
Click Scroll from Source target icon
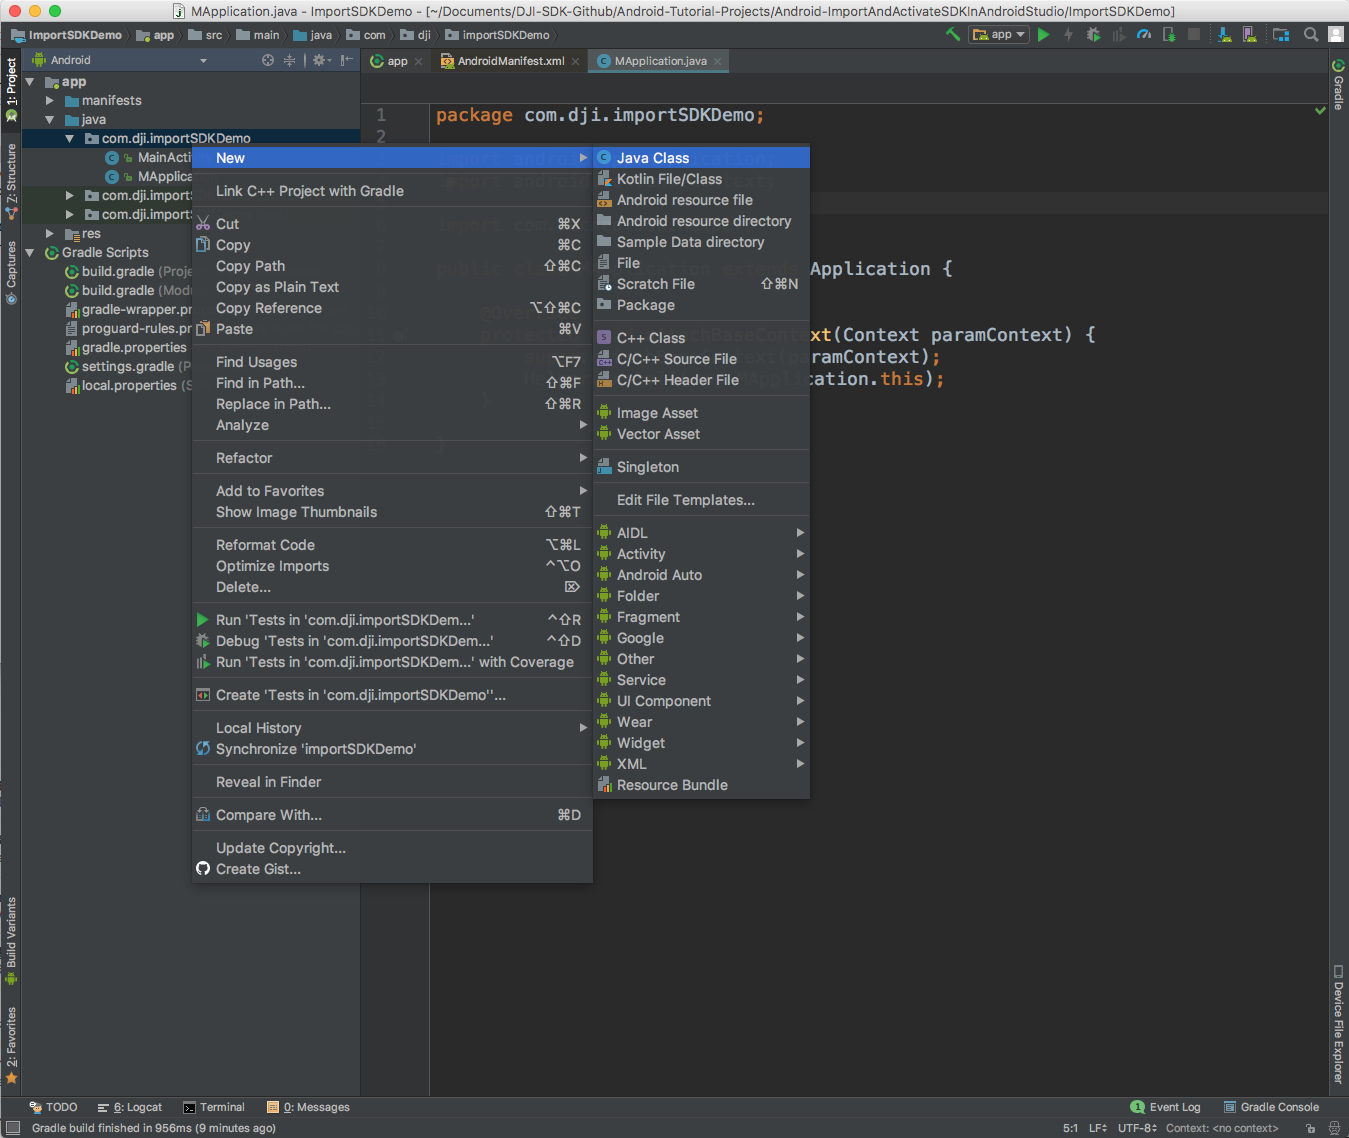pyautogui.click(x=268, y=60)
